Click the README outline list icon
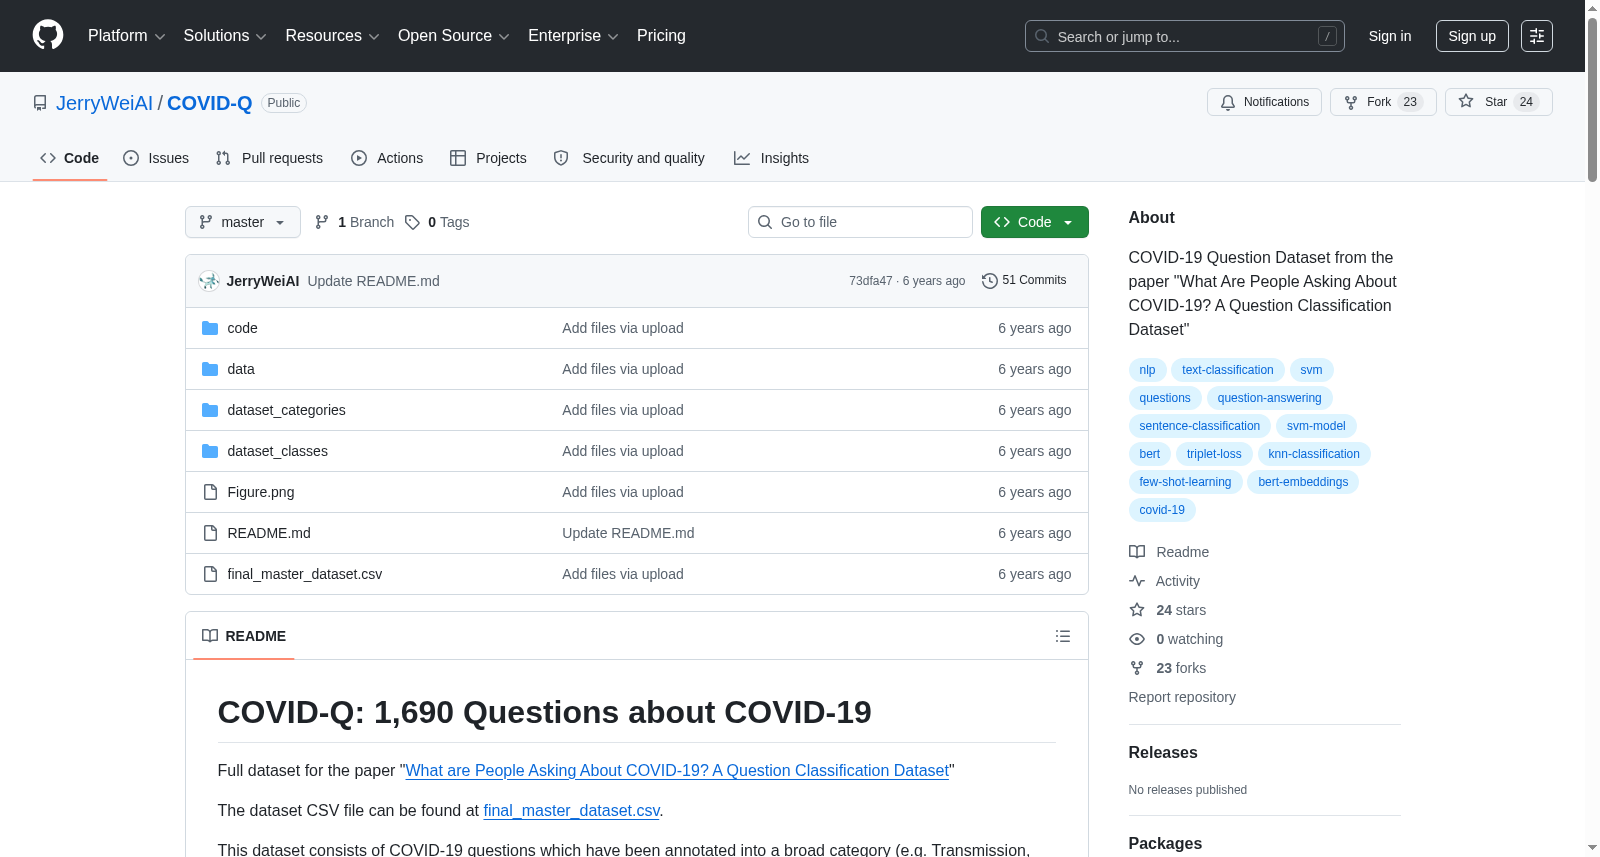This screenshot has height=857, width=1600. 1063,636
